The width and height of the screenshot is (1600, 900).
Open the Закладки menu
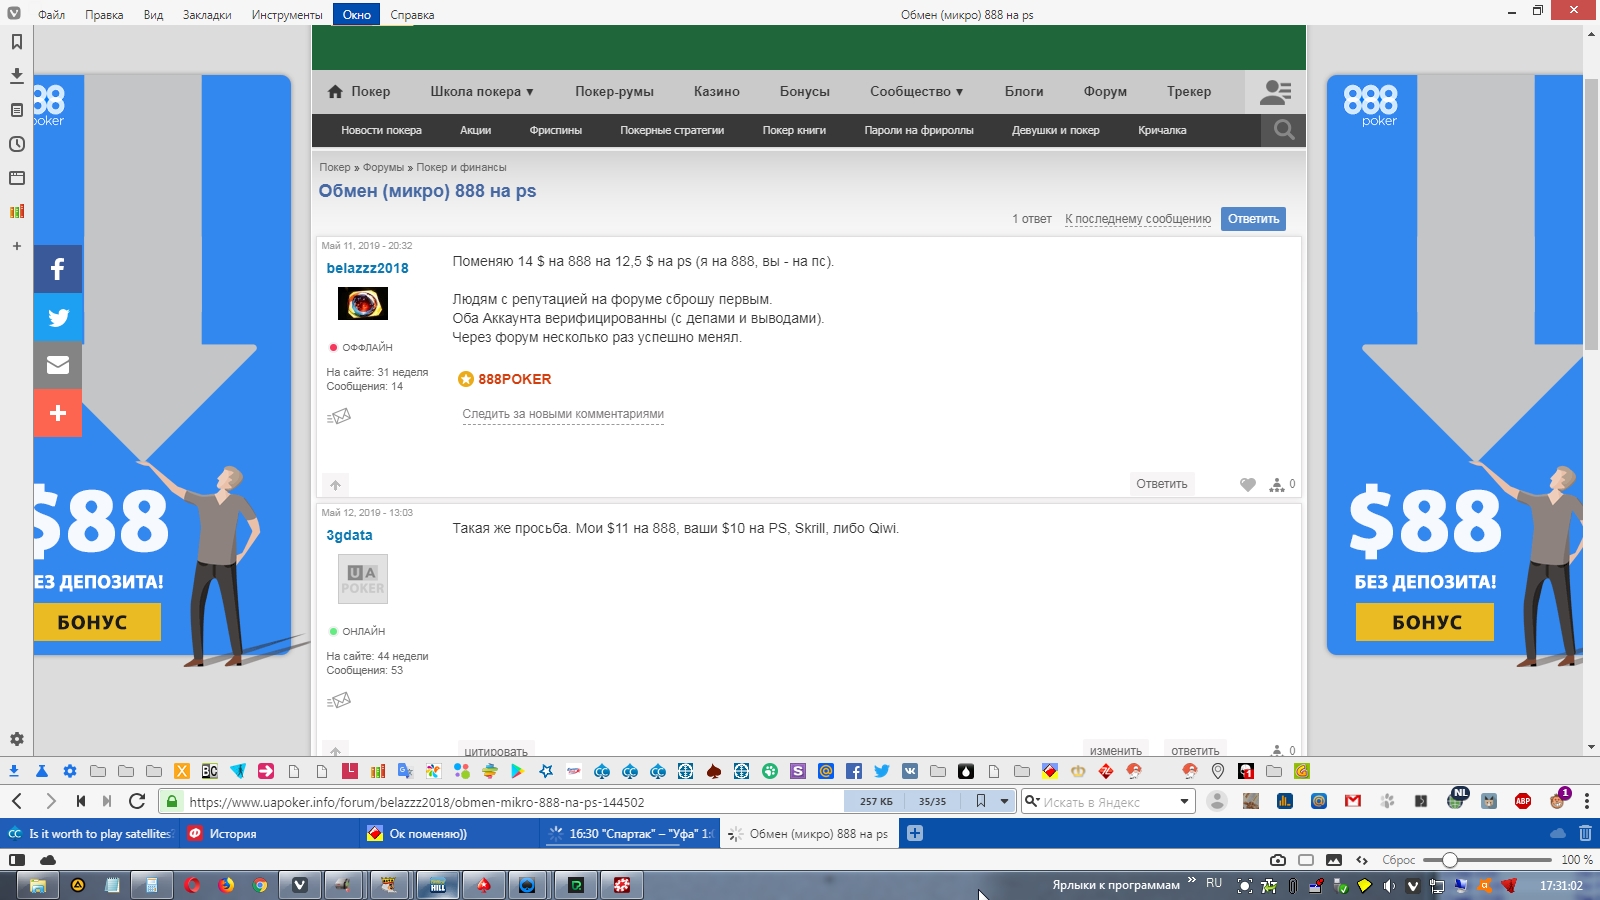coord(207,14)
